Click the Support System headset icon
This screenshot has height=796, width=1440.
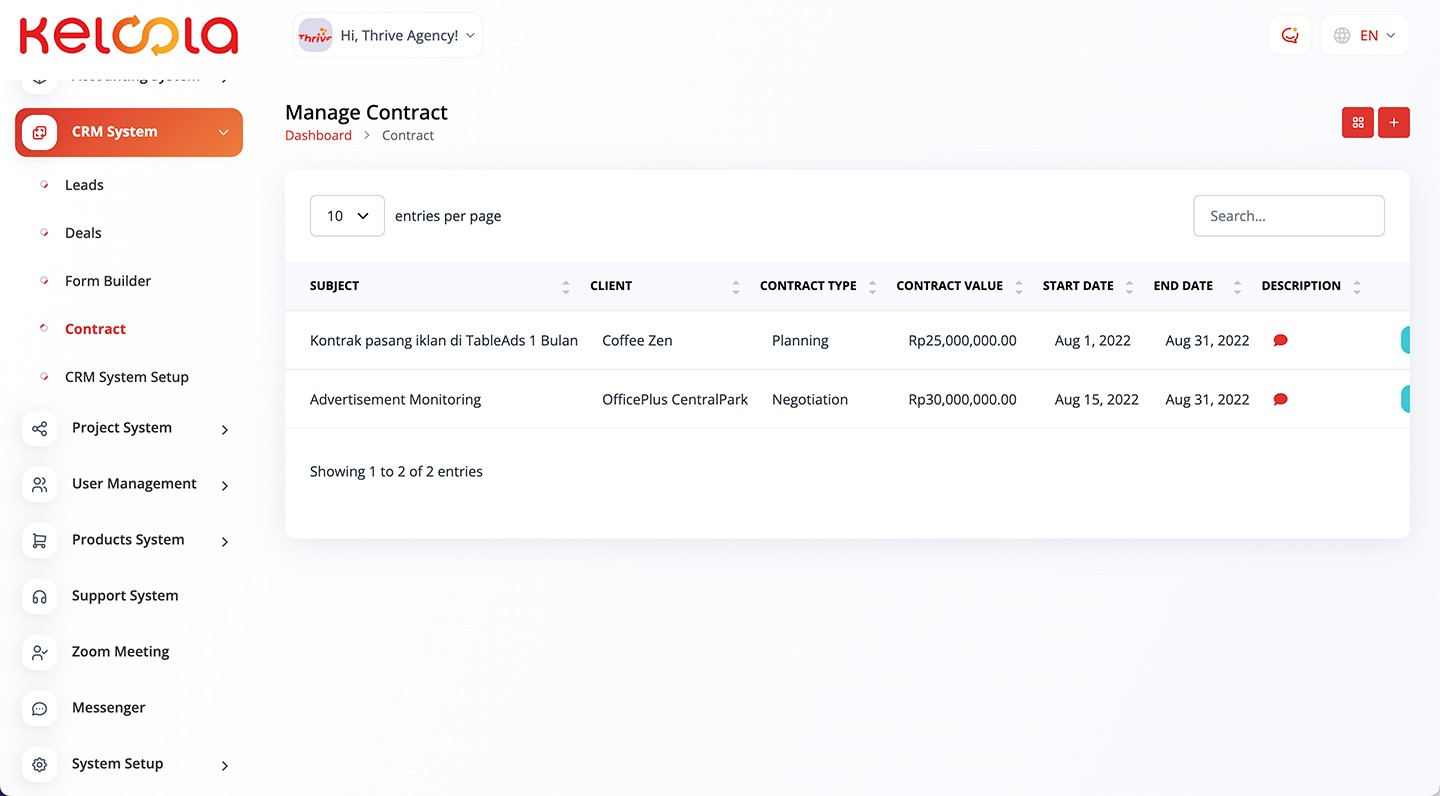tap(40, 596)
